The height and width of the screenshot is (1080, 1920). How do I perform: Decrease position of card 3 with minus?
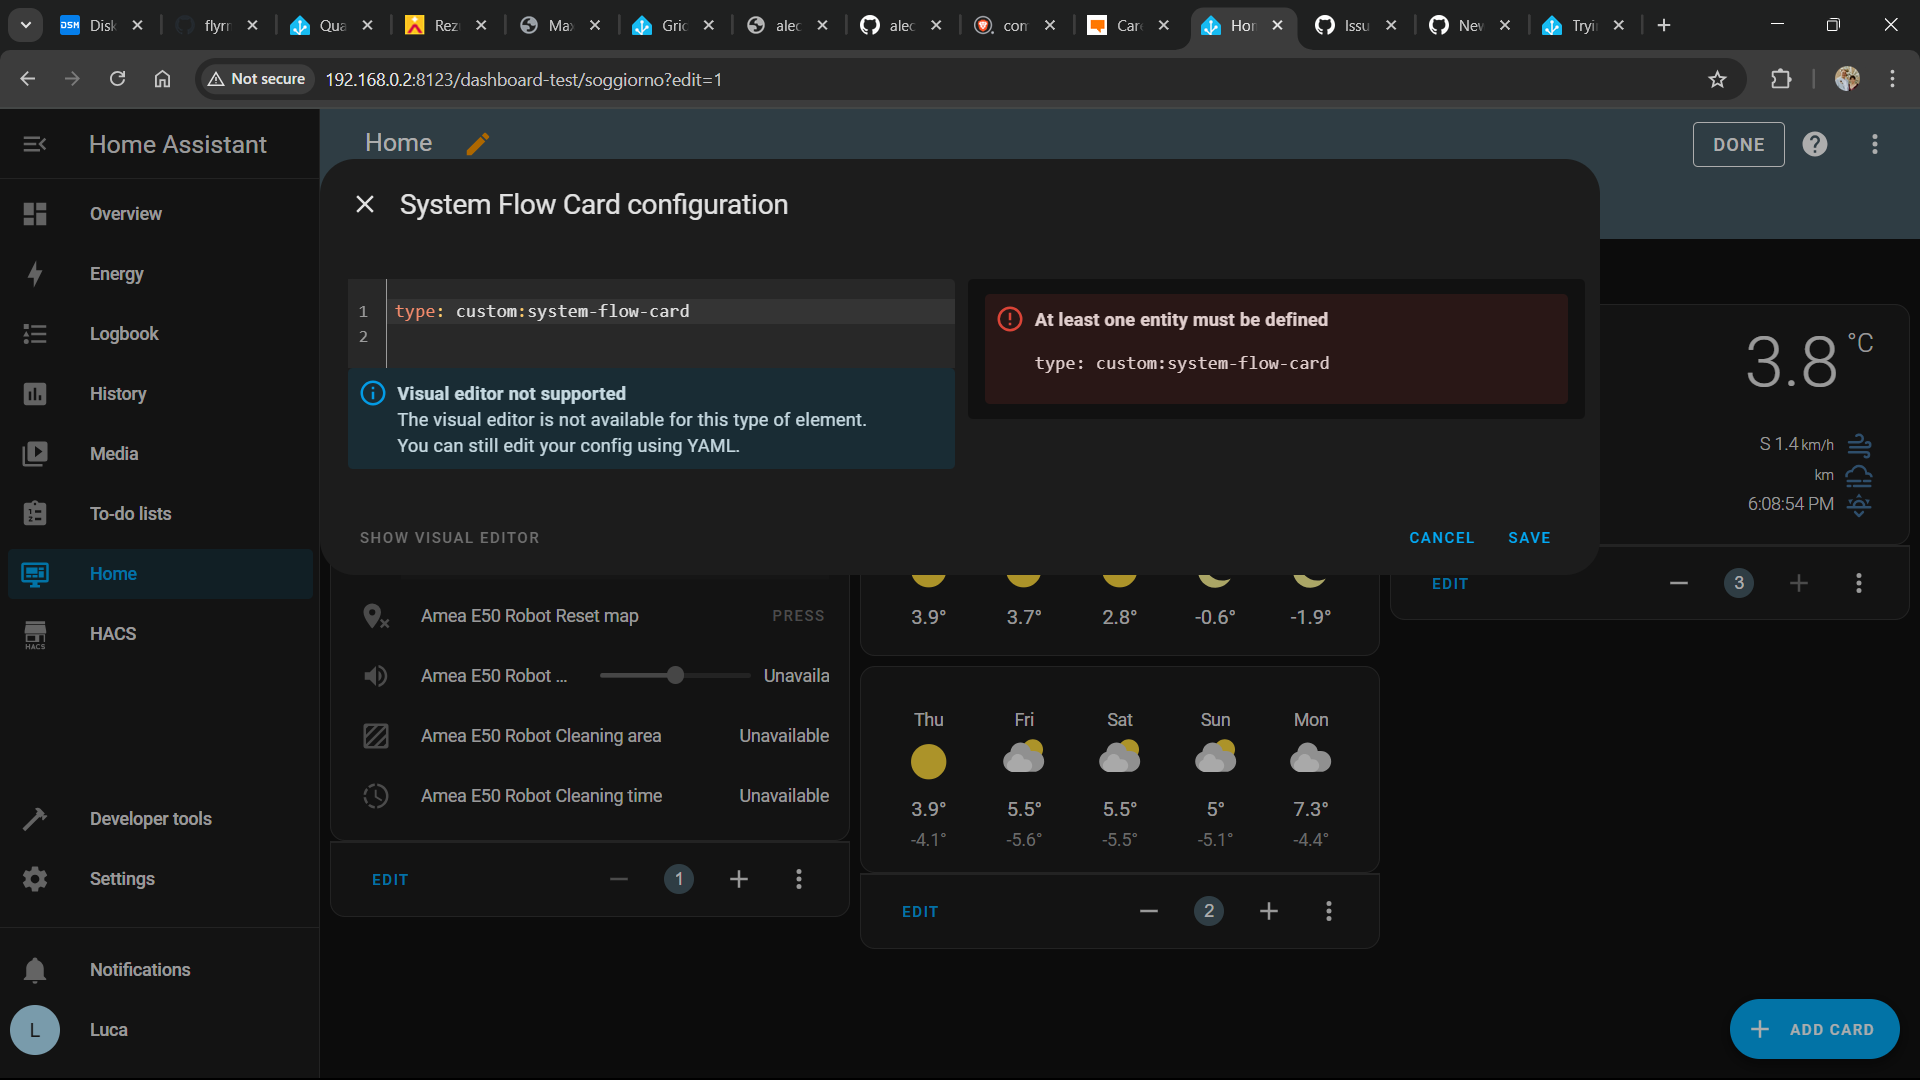point(1678,583)
